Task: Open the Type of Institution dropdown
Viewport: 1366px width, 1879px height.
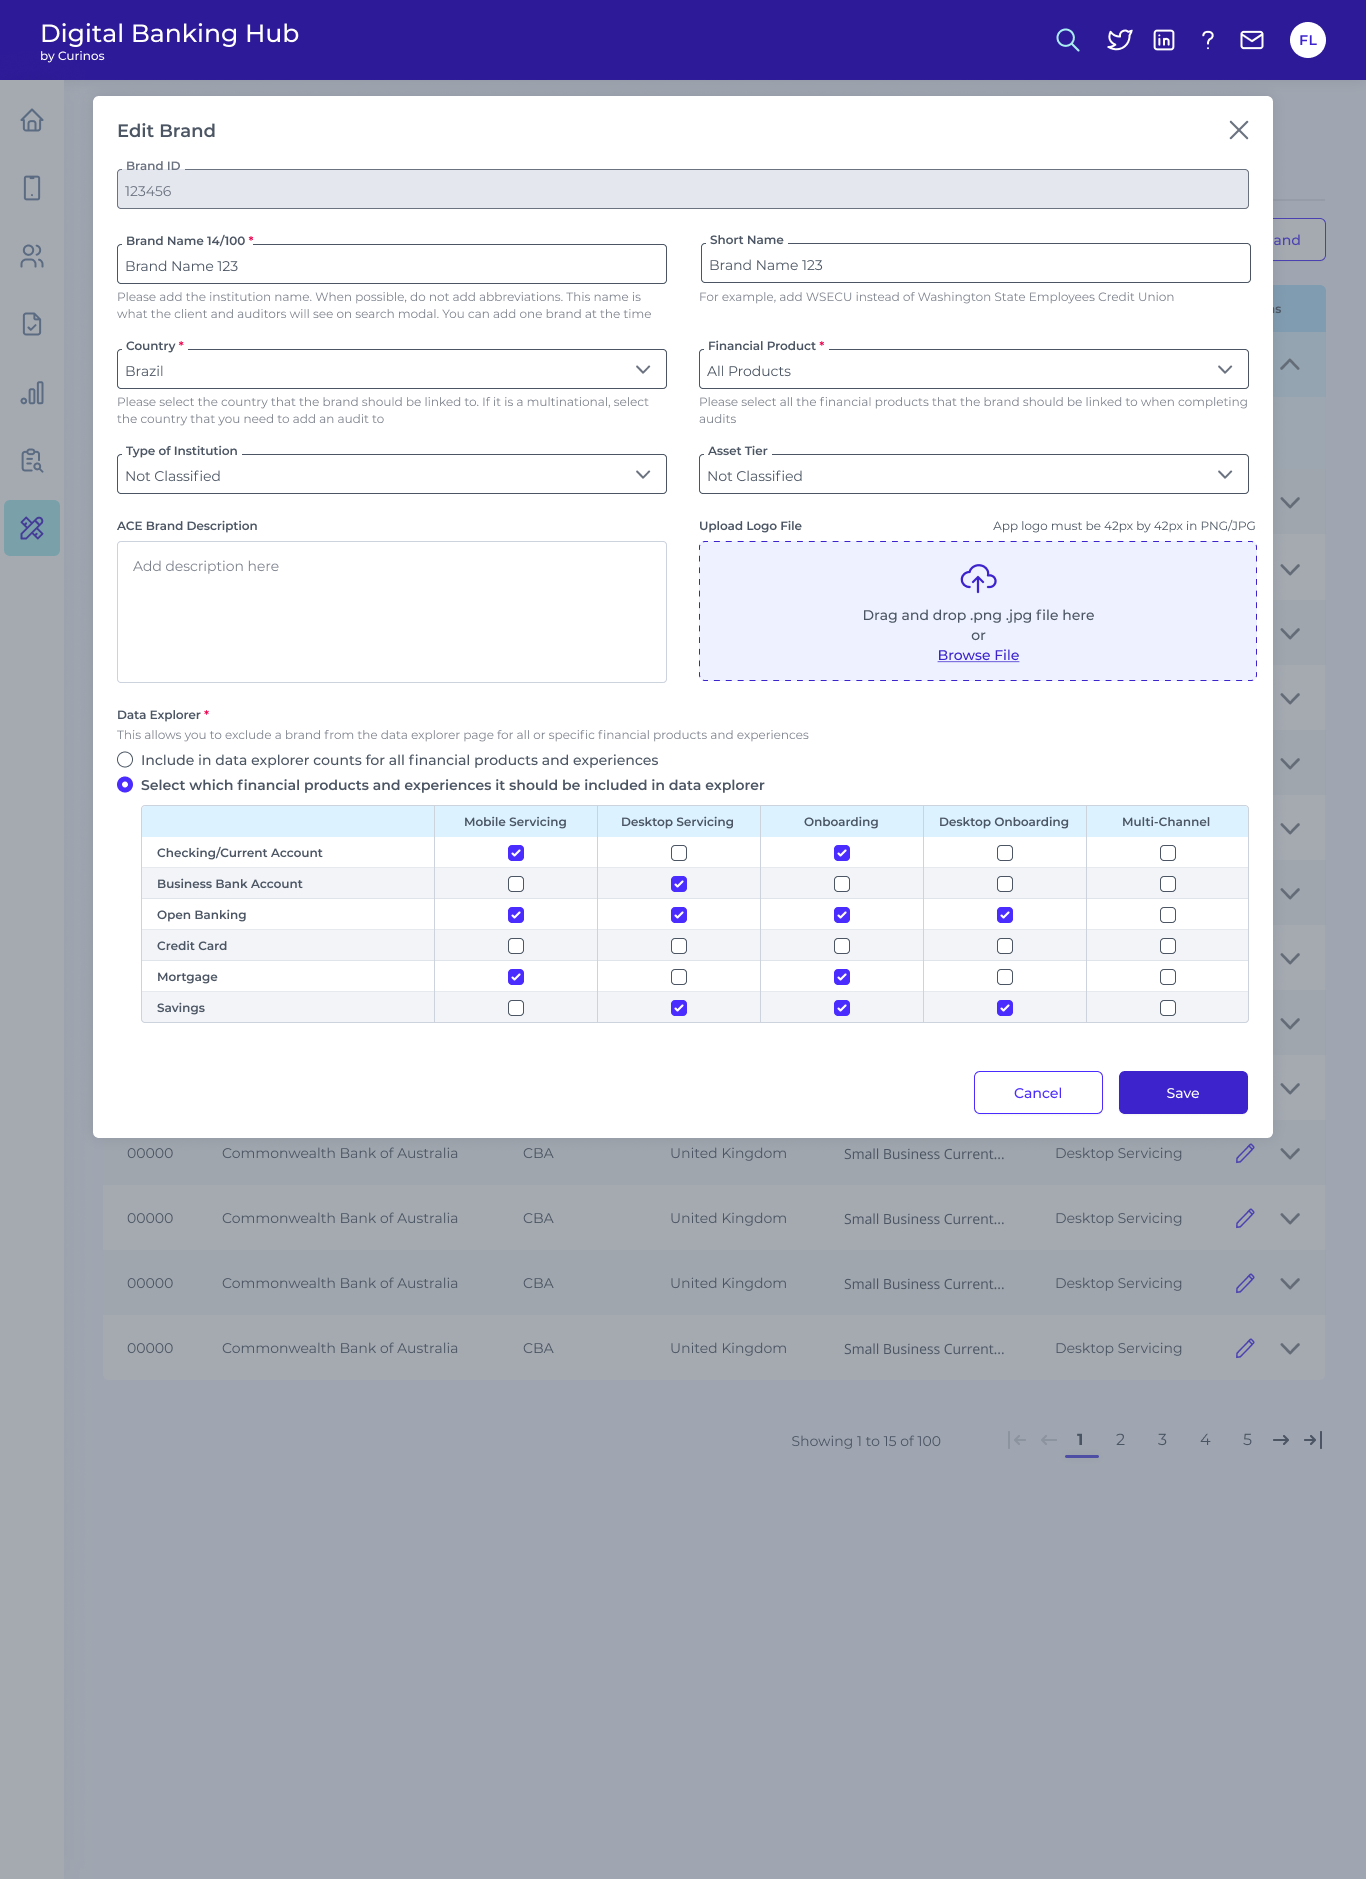Action: pyautogui.click(x=392, y=475)
